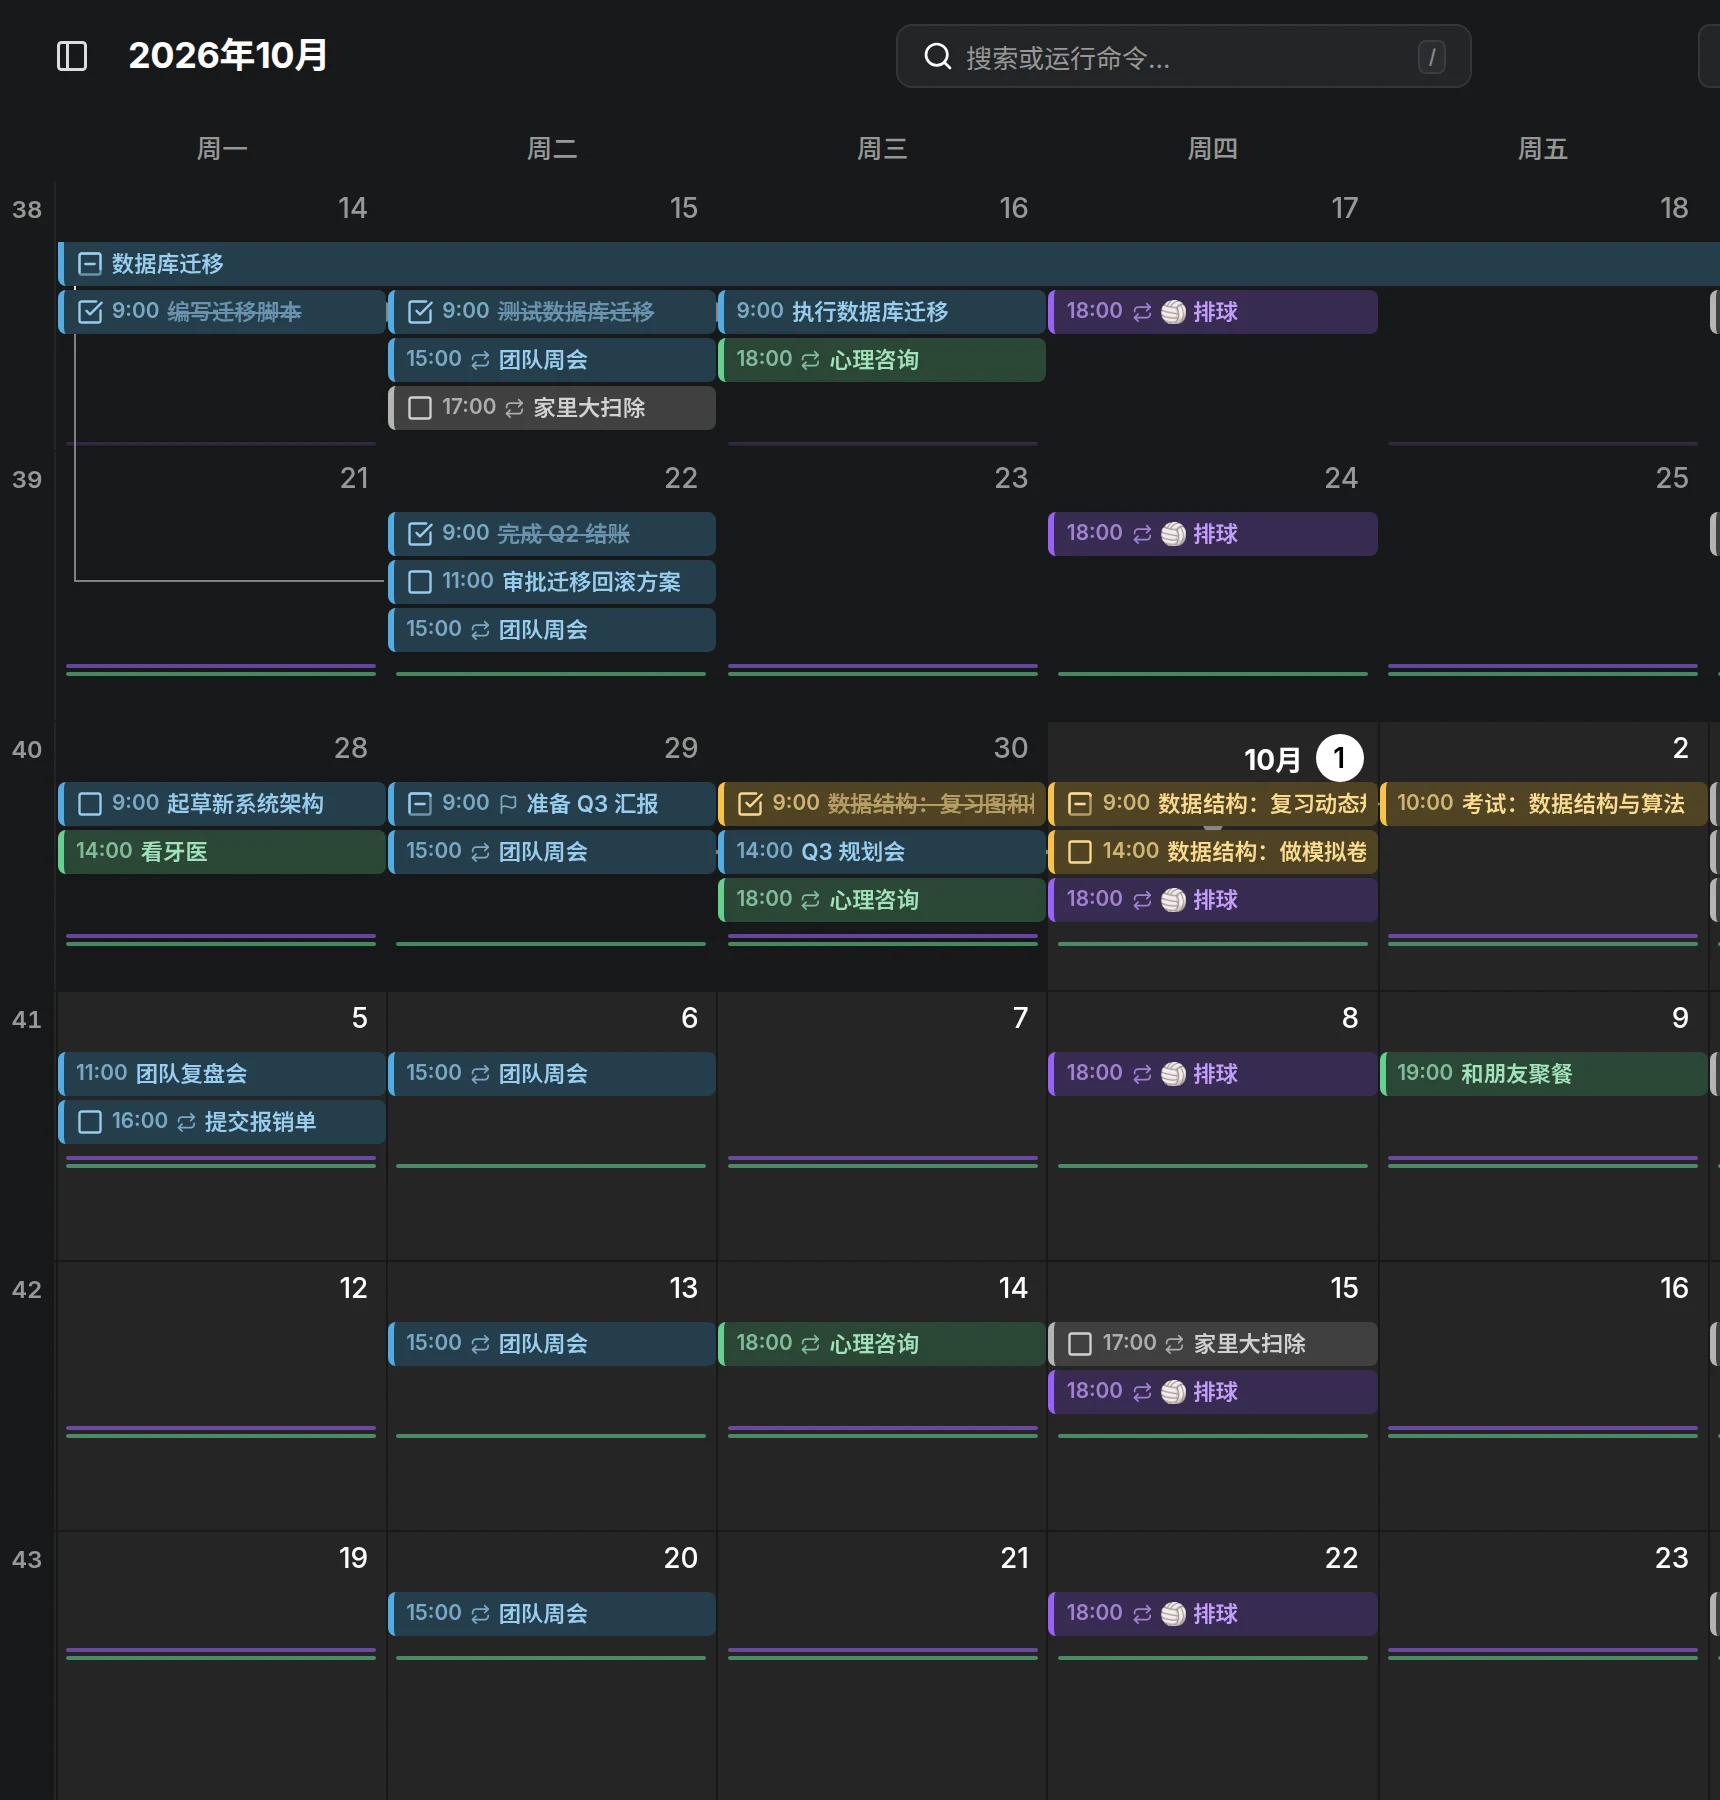Uncheck the 测试数据库迁移 task checkbox
This screenshot has width=1720, height=1800.
[420, 312]
